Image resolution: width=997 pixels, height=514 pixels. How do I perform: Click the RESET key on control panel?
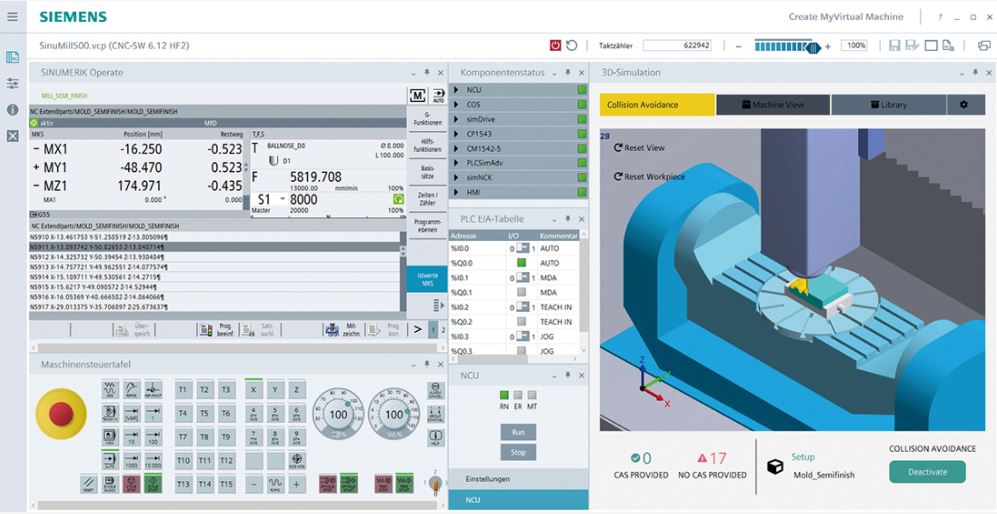[89, 484]
